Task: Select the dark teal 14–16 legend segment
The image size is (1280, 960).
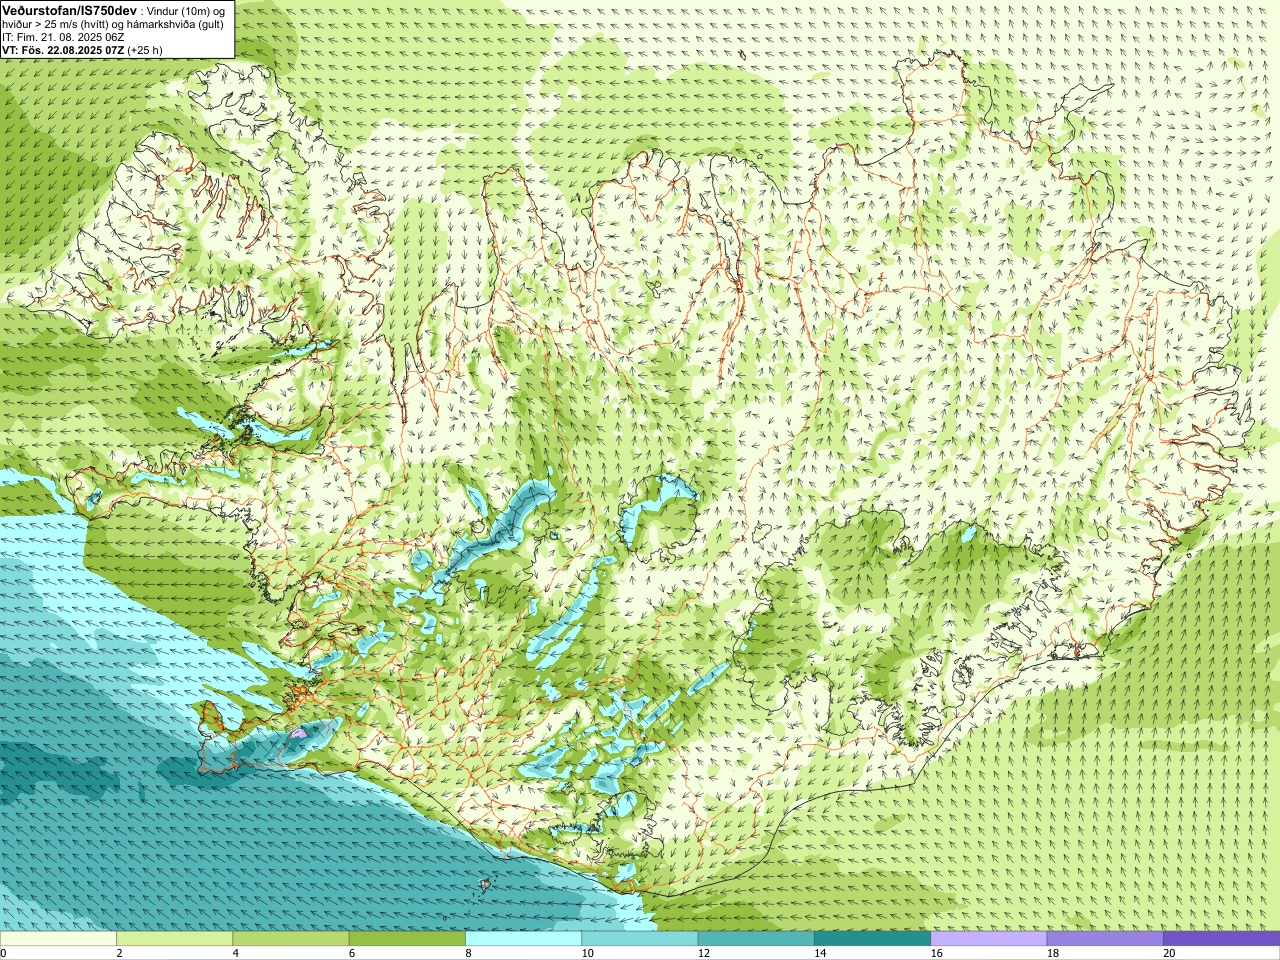Action: pyautogui.click(x=872, y=939)
